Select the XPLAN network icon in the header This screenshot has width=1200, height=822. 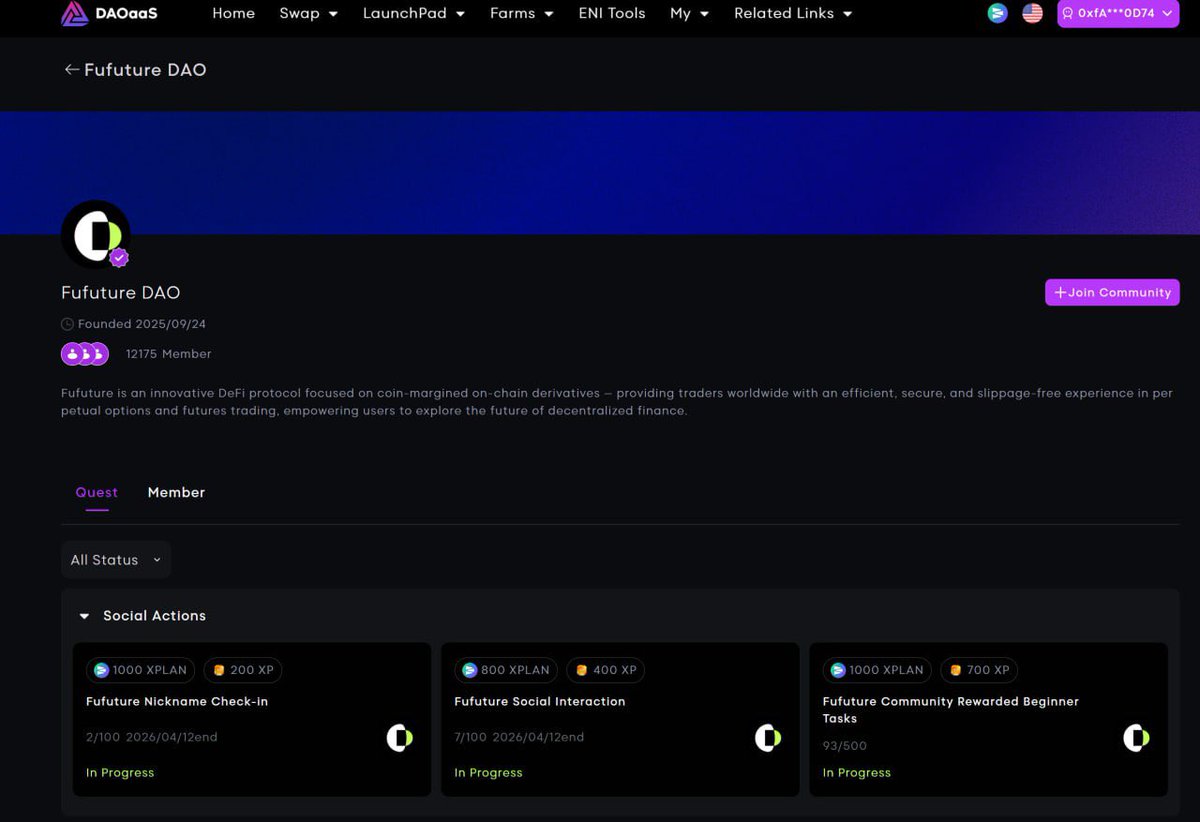[x=997, y=14]
